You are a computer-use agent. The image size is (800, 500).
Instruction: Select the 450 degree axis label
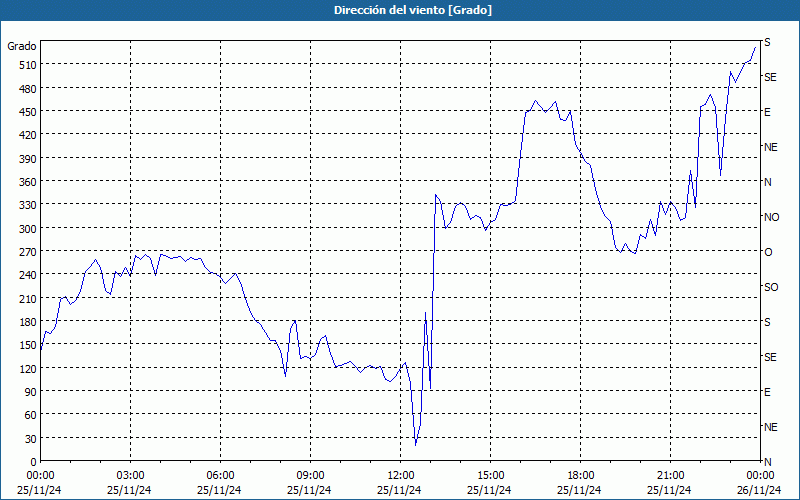[x=28, y=112]
